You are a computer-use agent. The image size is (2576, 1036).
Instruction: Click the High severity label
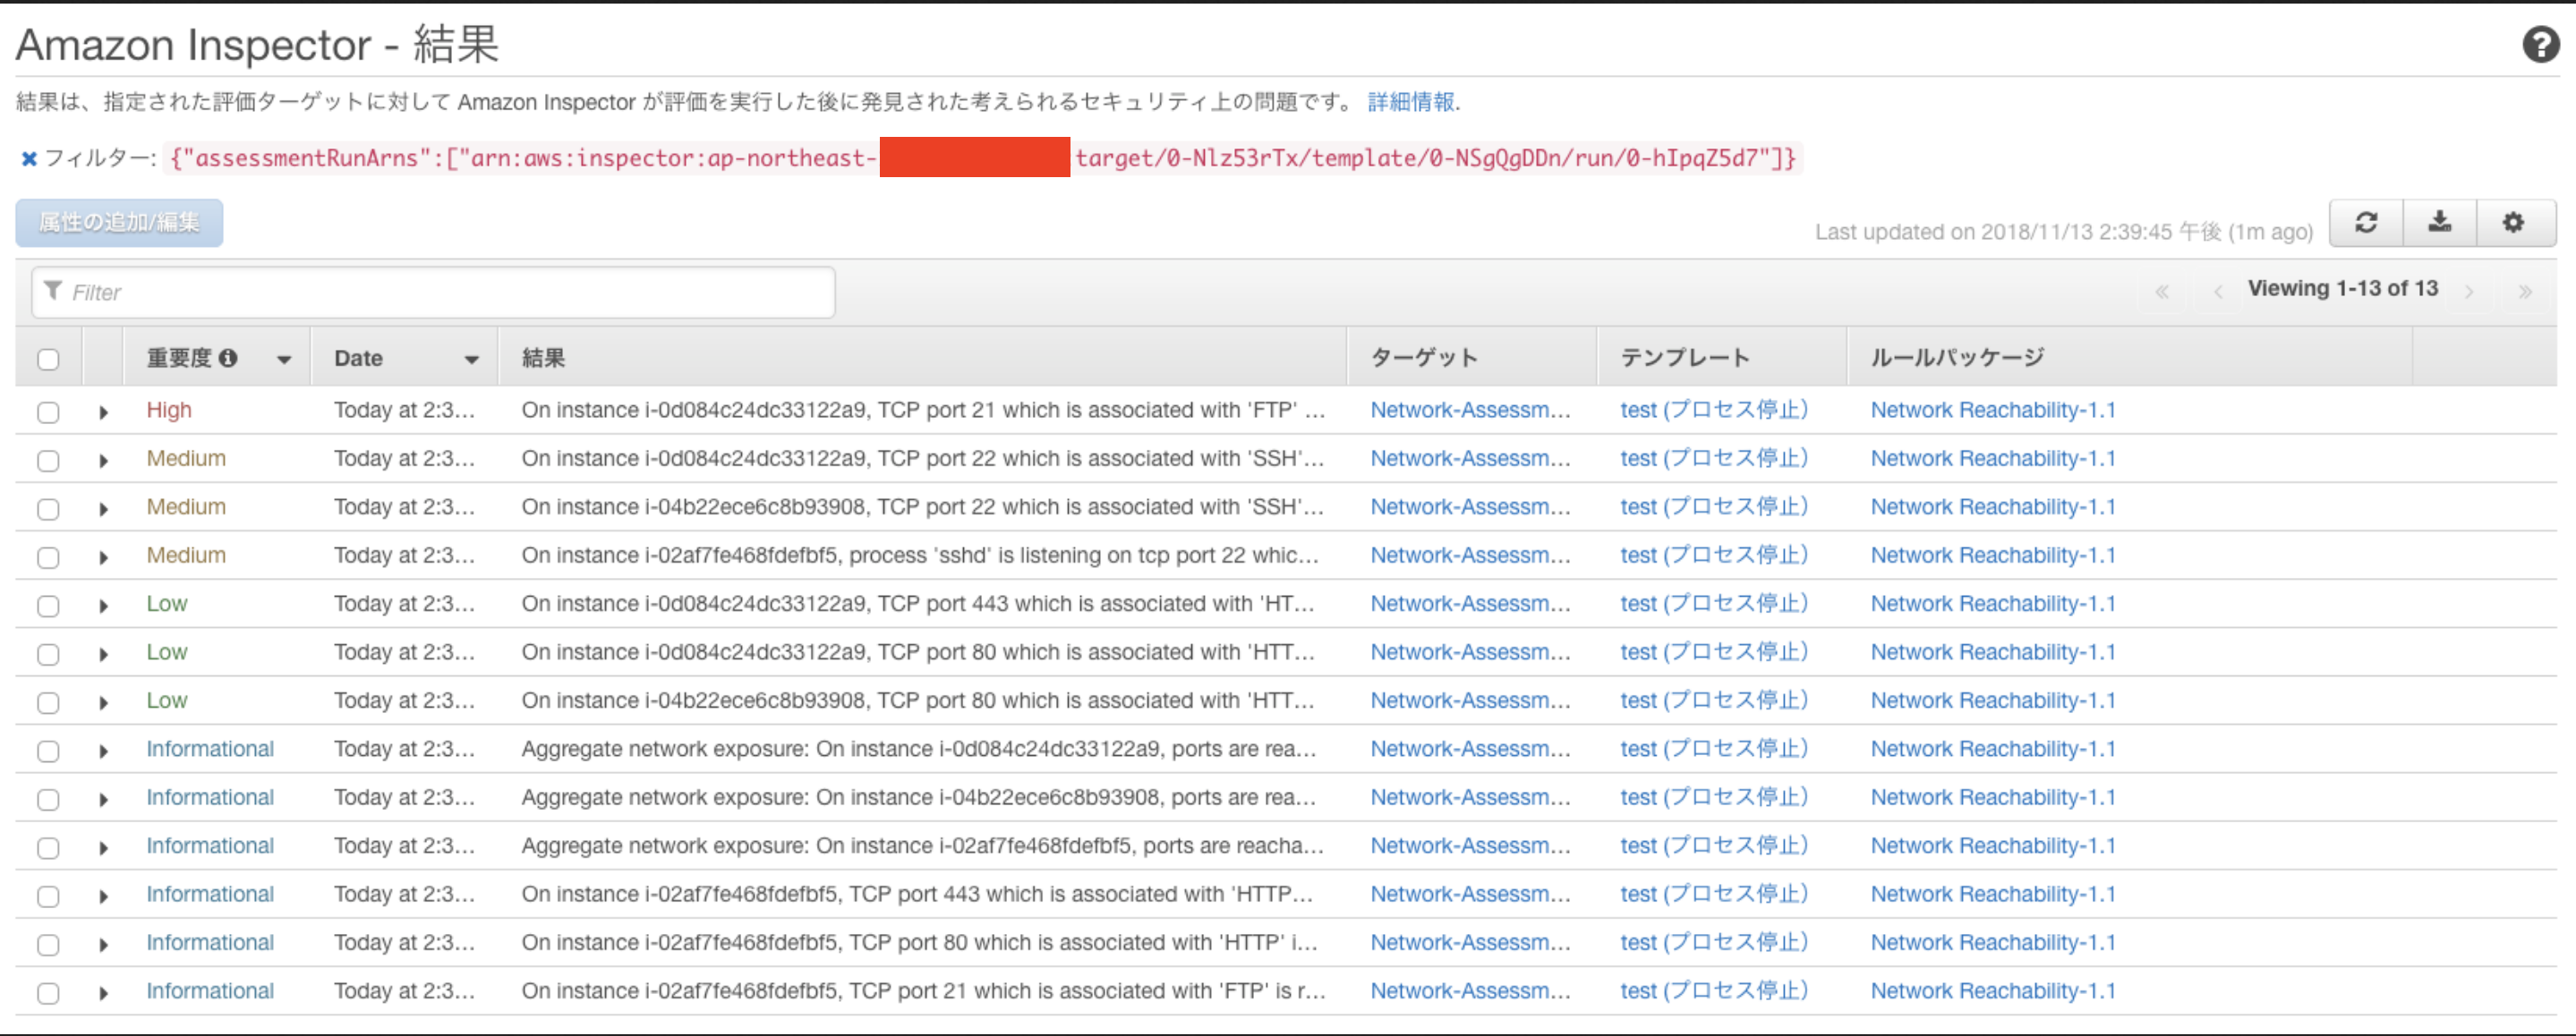click(x=169, y=410)
